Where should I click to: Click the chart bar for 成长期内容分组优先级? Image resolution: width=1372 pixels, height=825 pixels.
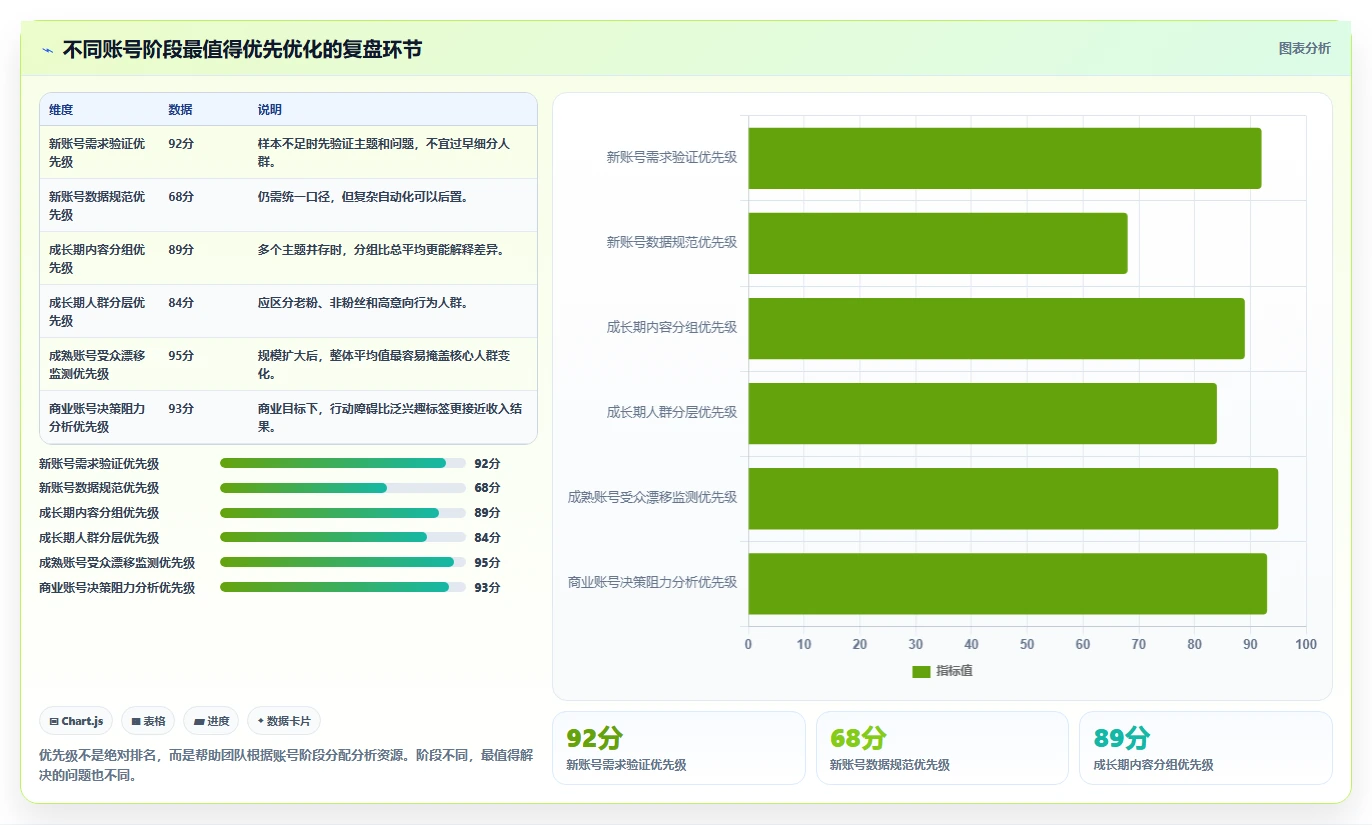pyautogui.click(x=996, y=328)
